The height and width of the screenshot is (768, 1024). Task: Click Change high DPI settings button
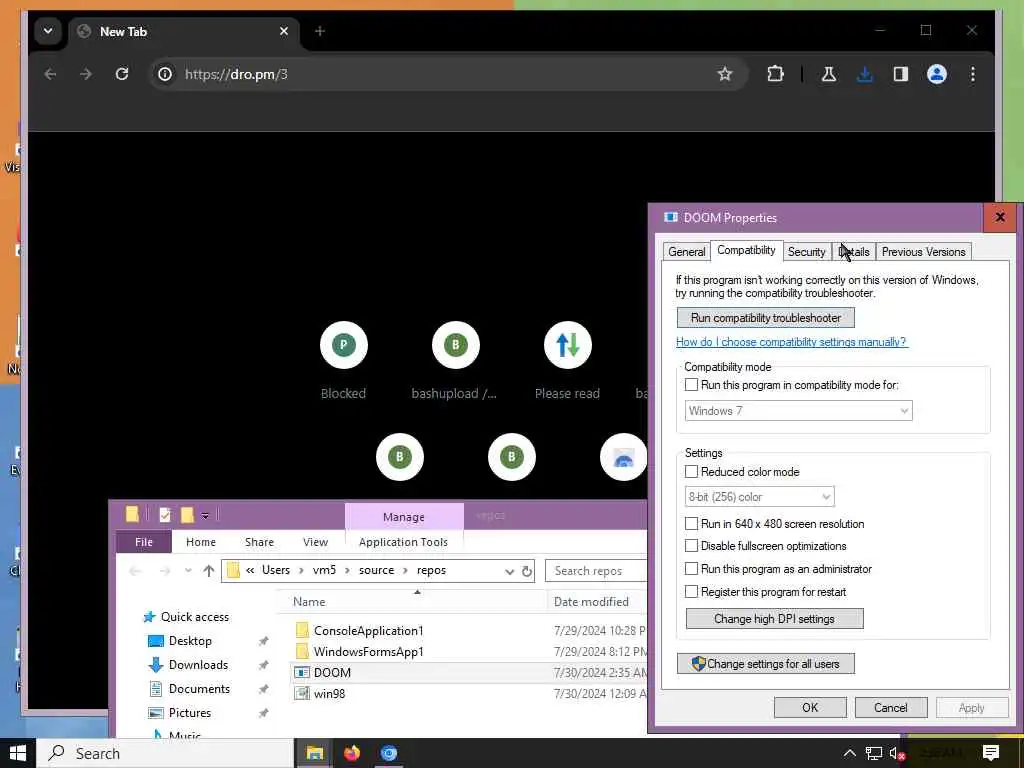click(775, 618)
